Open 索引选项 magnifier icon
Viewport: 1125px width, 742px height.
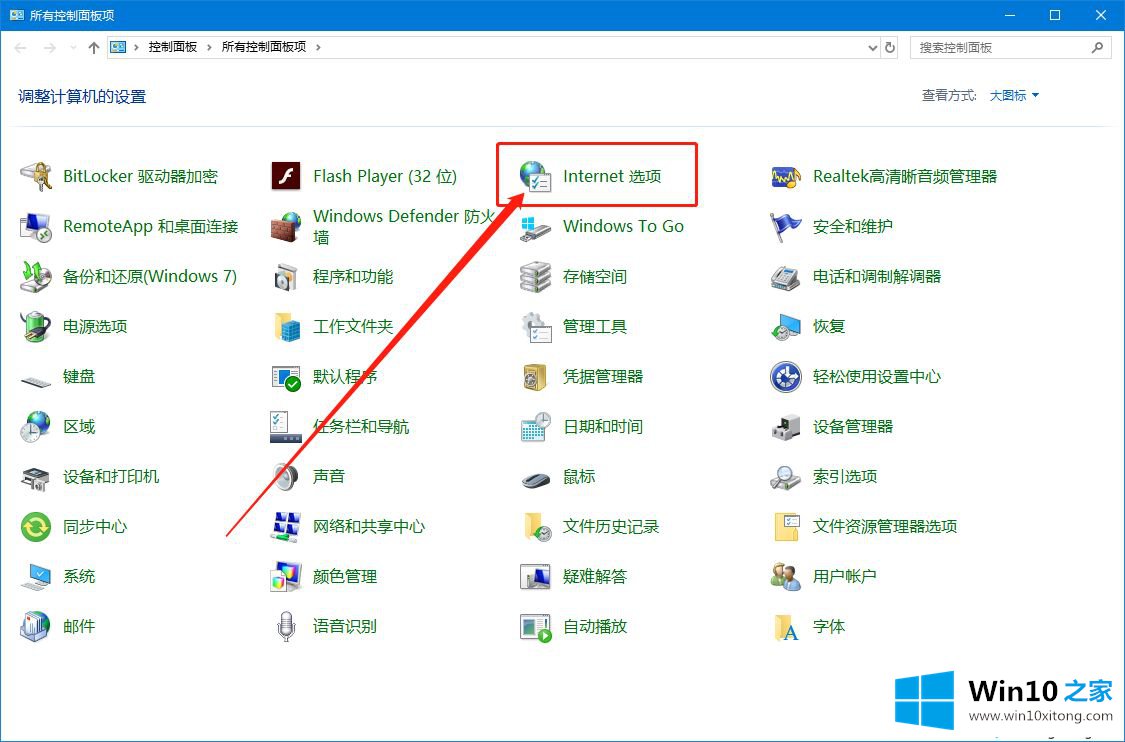click(786, 477)
